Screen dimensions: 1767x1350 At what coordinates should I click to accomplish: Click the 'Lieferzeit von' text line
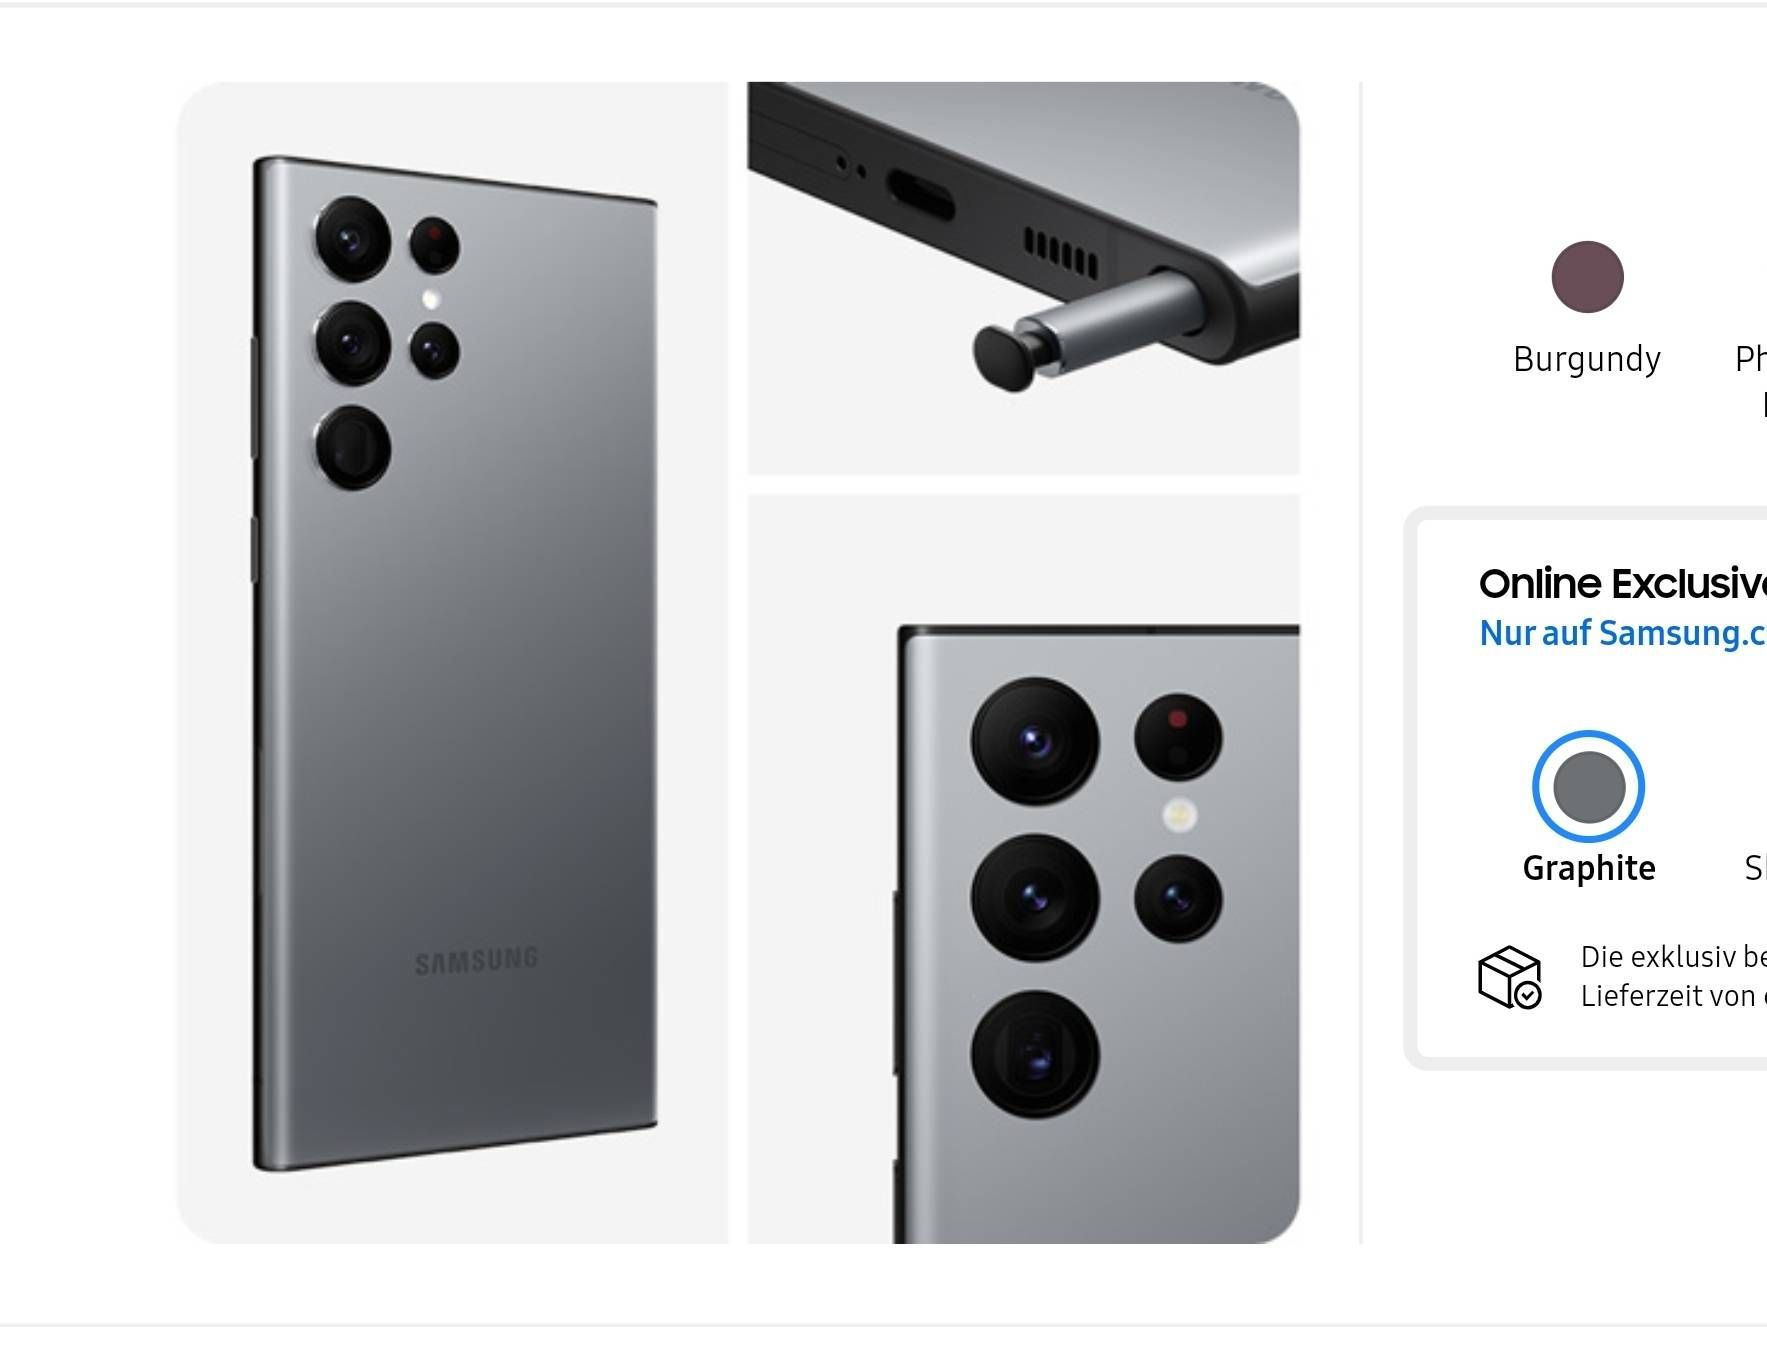coord(1674,996)
